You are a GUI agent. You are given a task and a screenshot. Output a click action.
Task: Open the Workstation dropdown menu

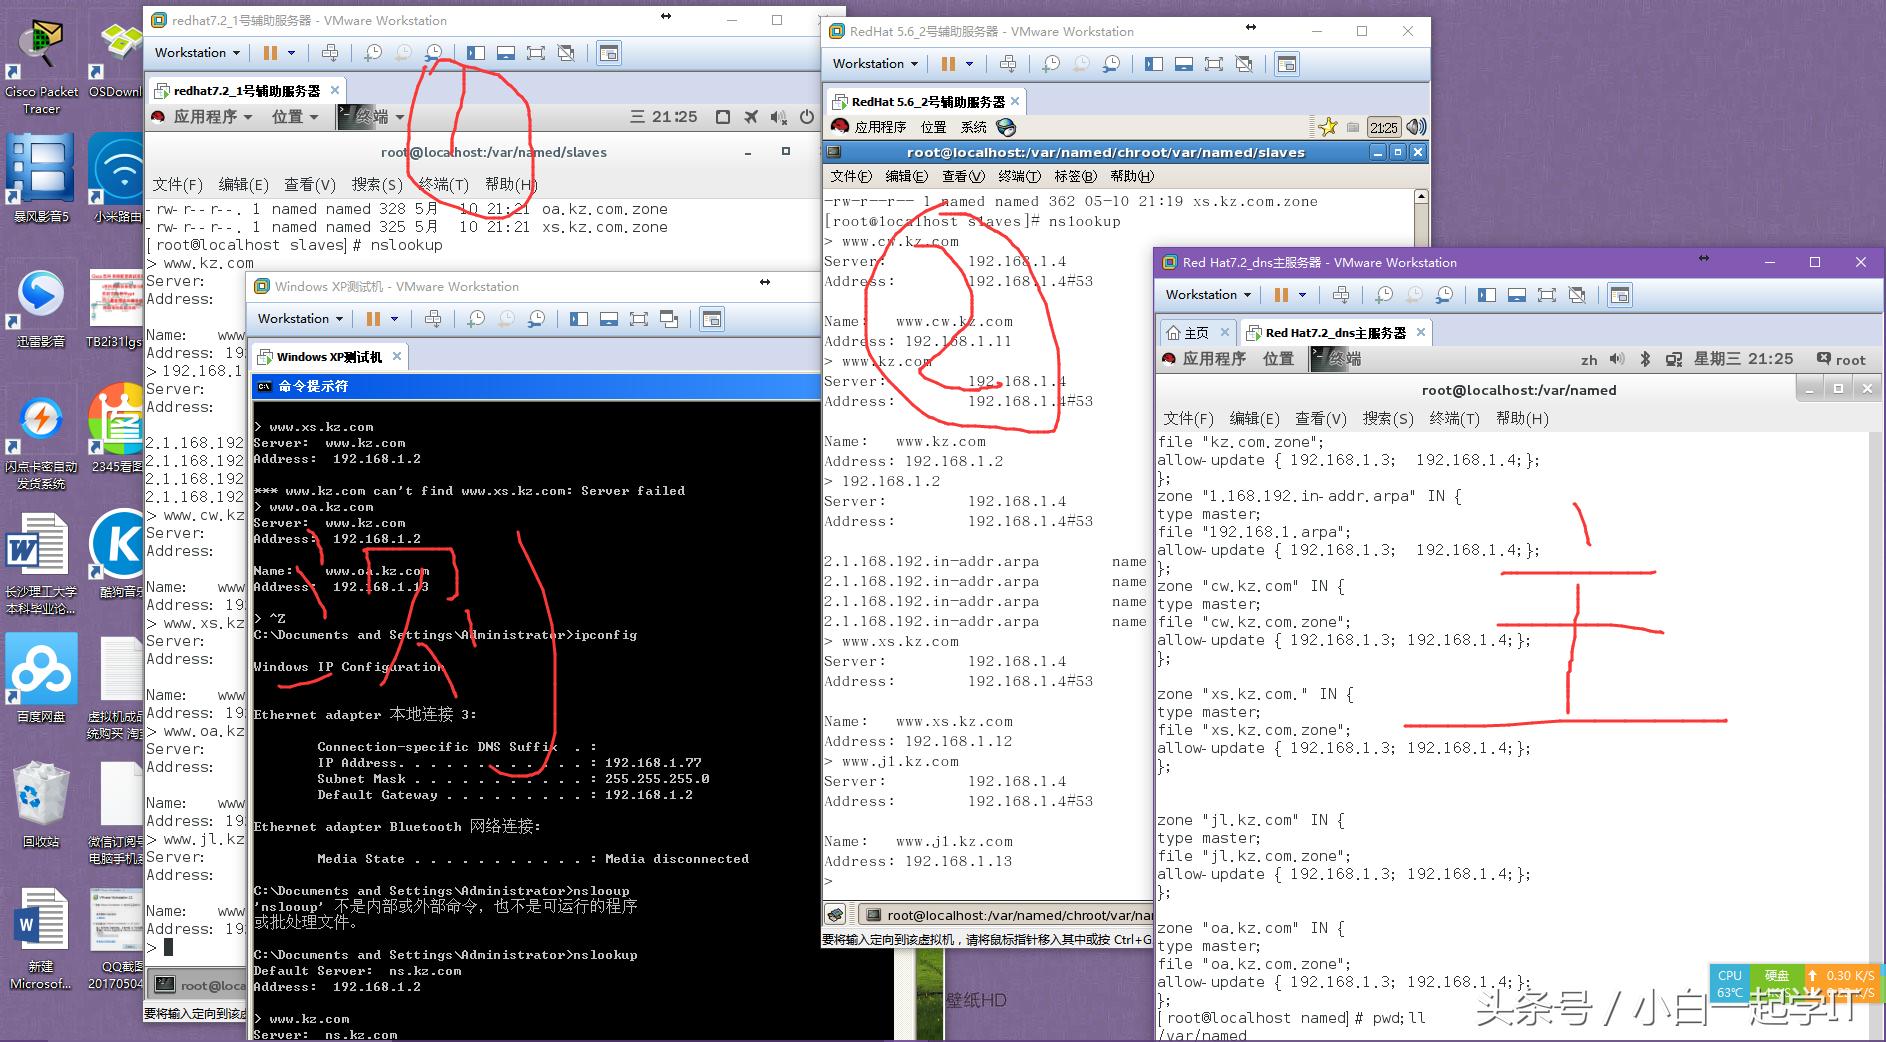[x=194, y=52]
